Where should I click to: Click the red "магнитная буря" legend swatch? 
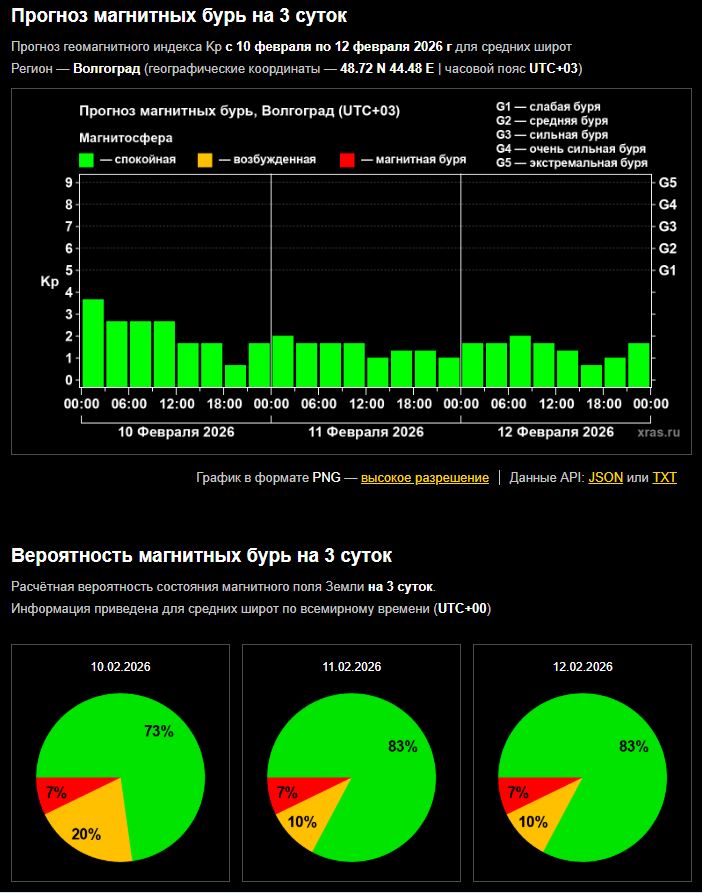(x=347, y=159)
